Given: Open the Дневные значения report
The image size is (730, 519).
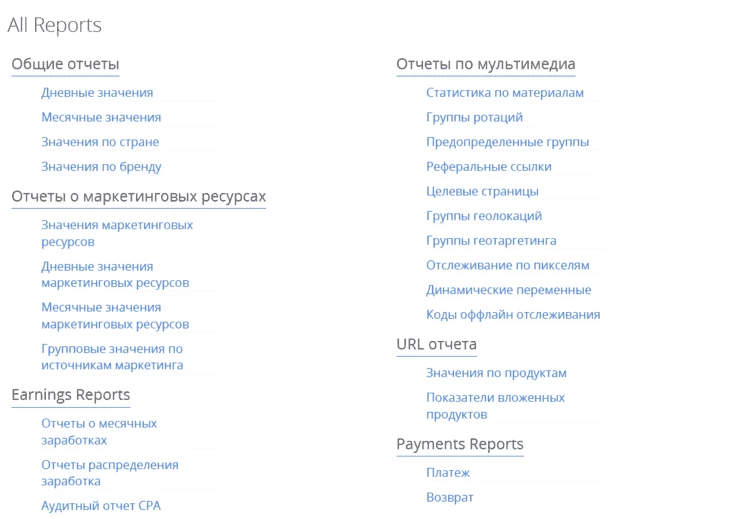Looking at the screenshot, I should [97, 93].
